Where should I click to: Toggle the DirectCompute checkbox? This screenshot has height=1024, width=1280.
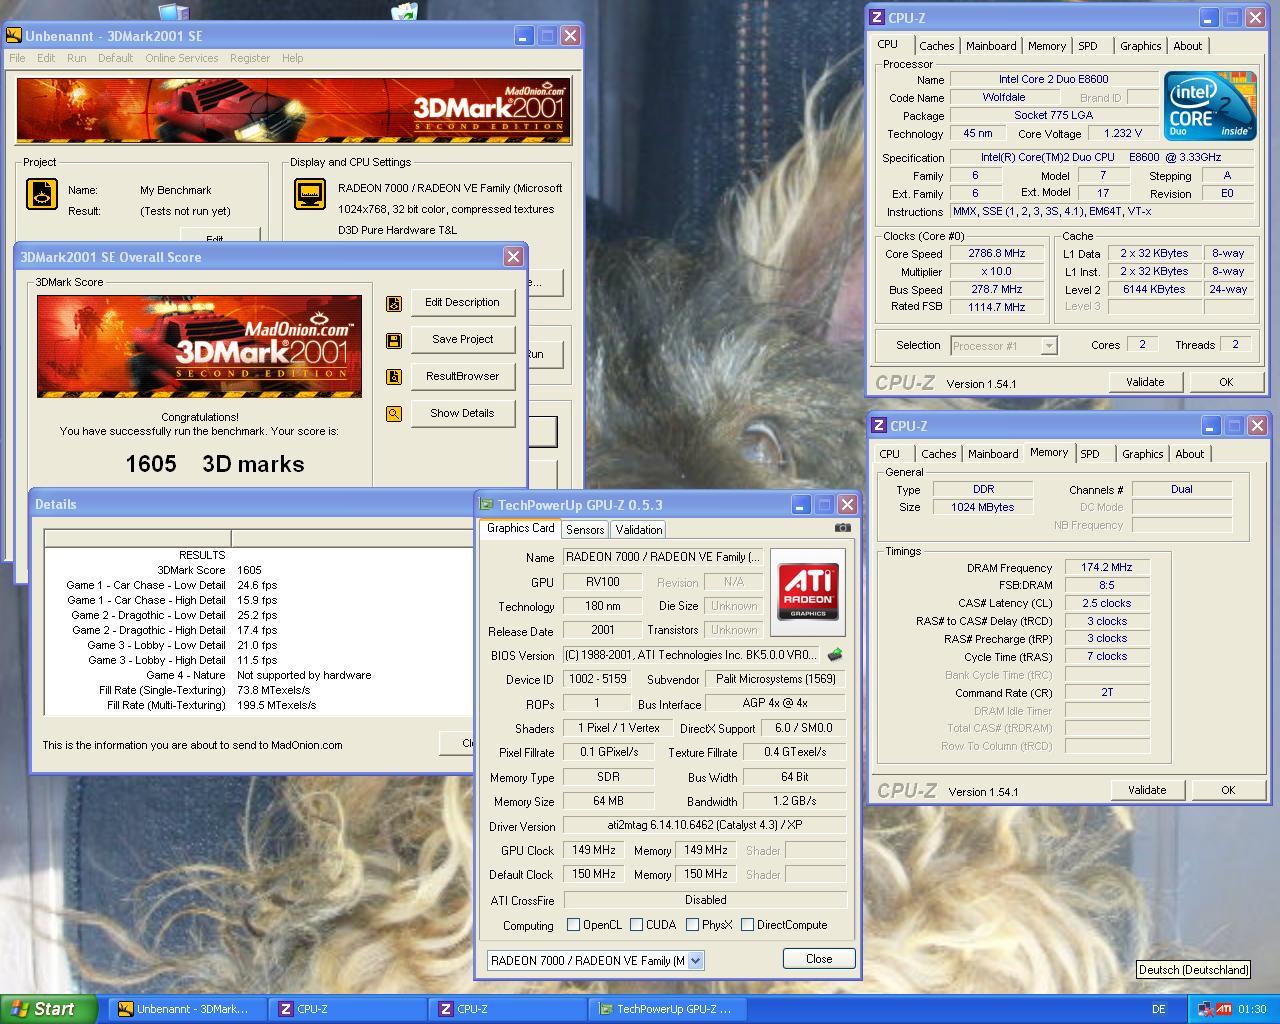point(747,925)
